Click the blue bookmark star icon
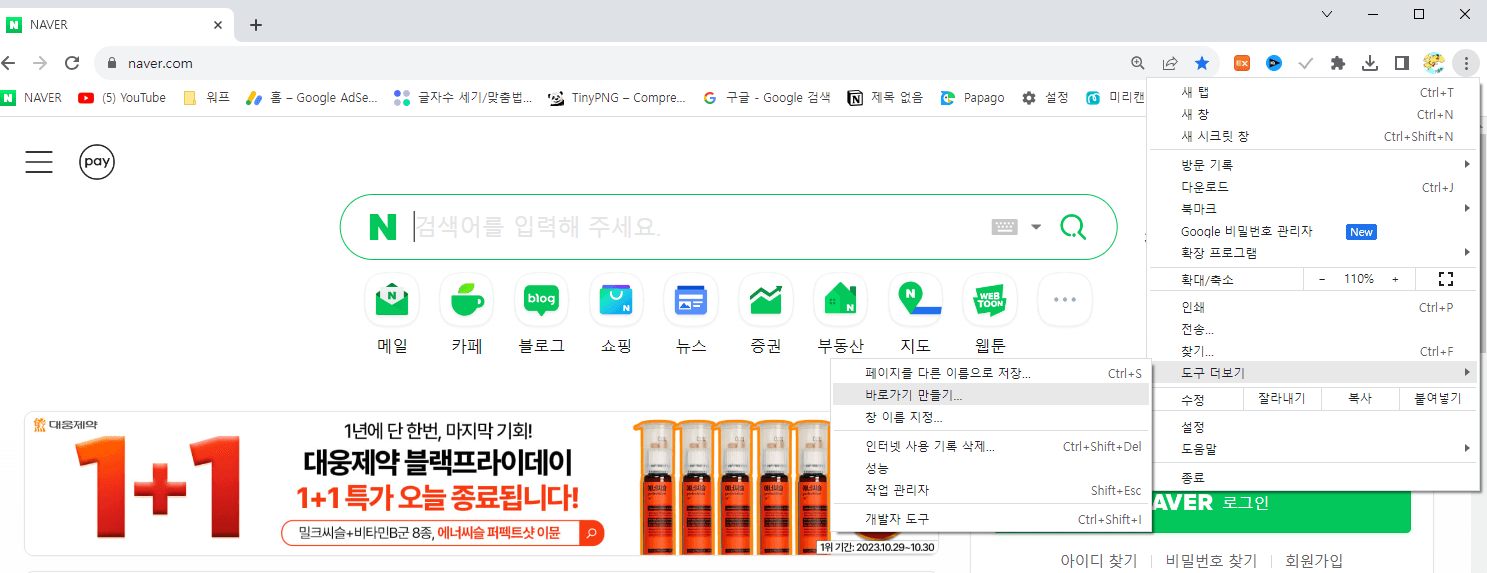The width and height of the screenshot is (1487, 573). [x=1202, y=63]
